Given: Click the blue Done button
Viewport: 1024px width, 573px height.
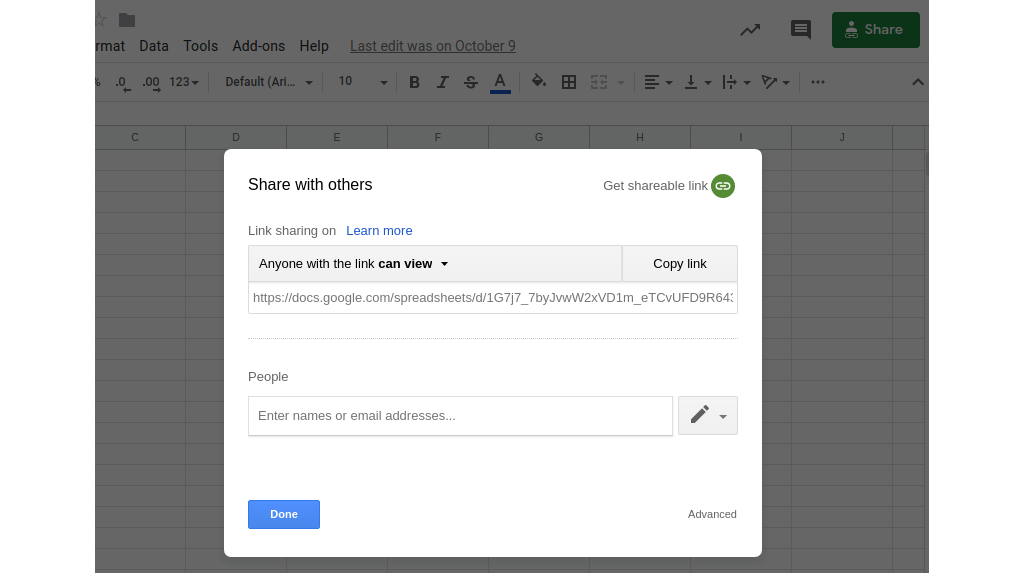Looking at the screenshot, I should pyautogui.click(x=284, y=514).
